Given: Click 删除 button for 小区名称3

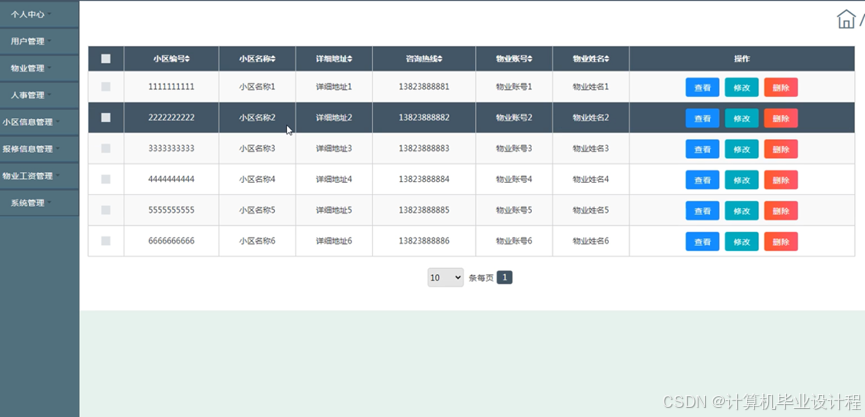Looking at the screenshot, I should [x=781, y=149].
